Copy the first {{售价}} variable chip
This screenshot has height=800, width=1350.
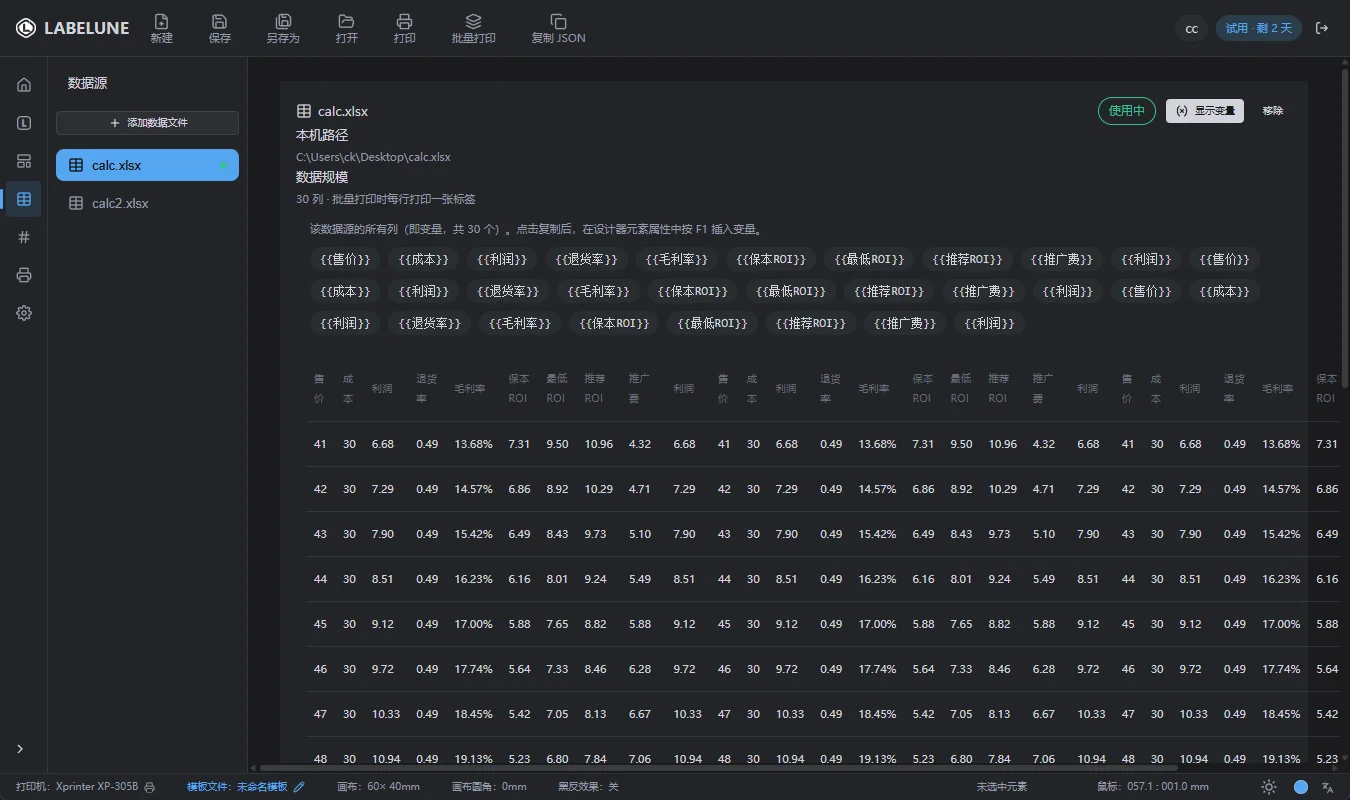pos(345,259)
